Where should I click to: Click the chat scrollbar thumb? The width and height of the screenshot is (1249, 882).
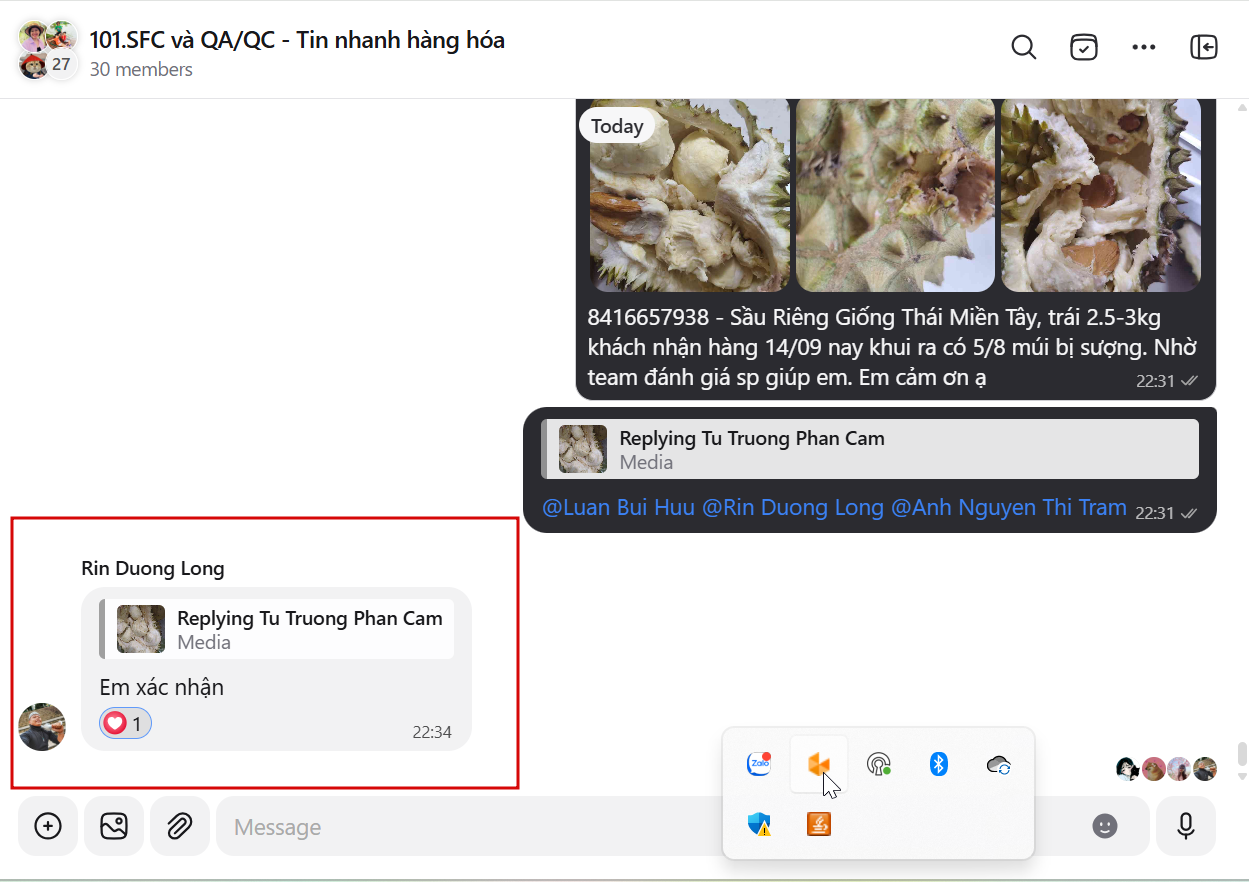click(x=1242, y=752)
